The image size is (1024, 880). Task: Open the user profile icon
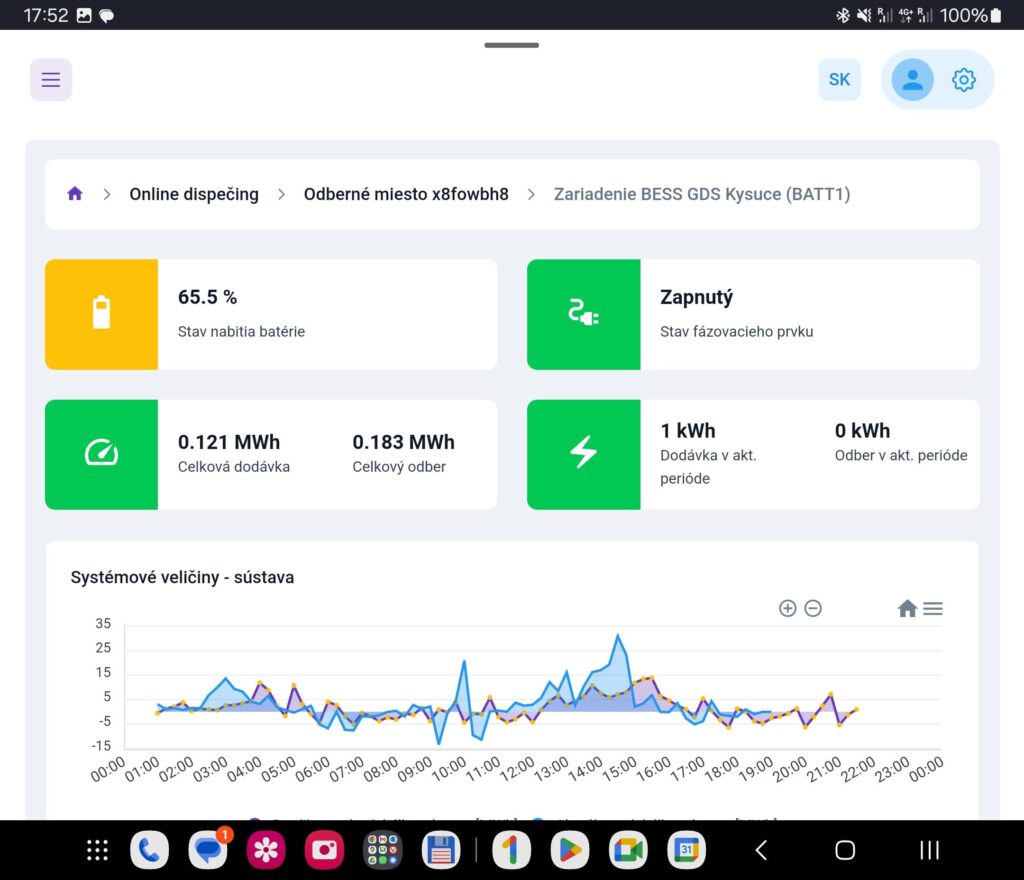[912, 80]
